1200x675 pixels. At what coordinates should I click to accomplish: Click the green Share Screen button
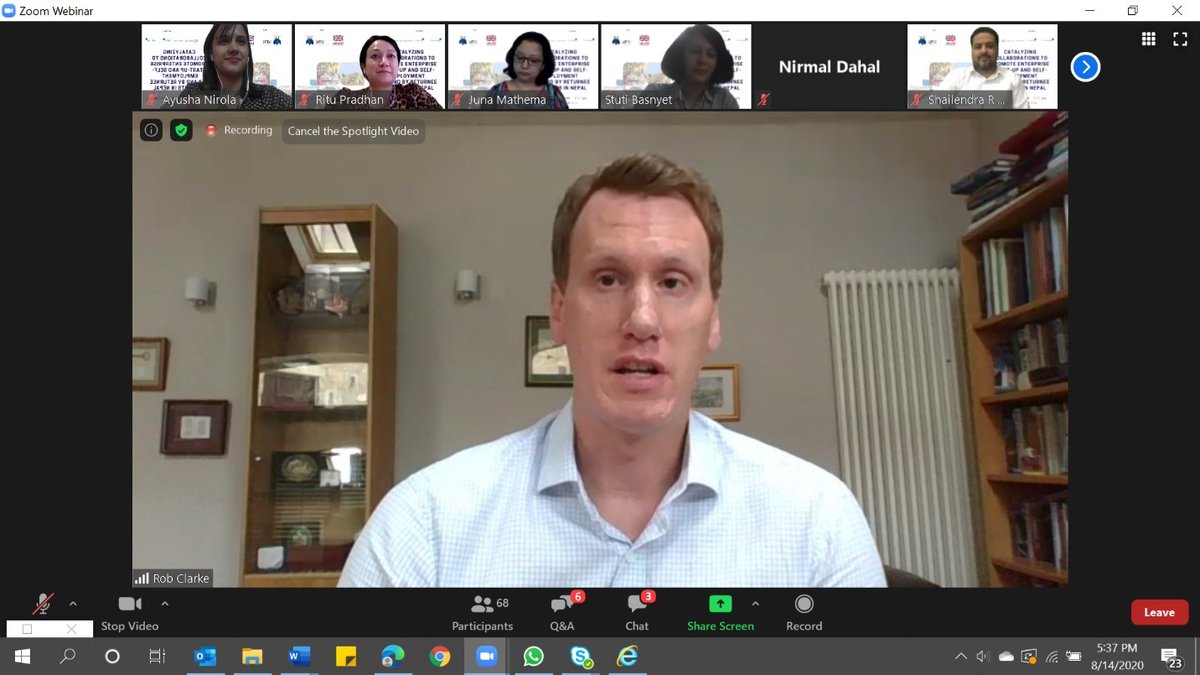[x=720, y=613]
